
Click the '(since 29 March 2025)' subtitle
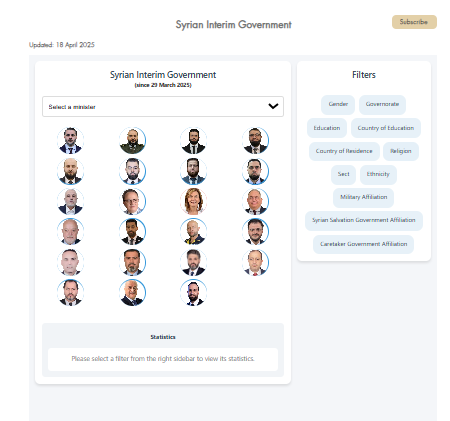pos(163,85)
